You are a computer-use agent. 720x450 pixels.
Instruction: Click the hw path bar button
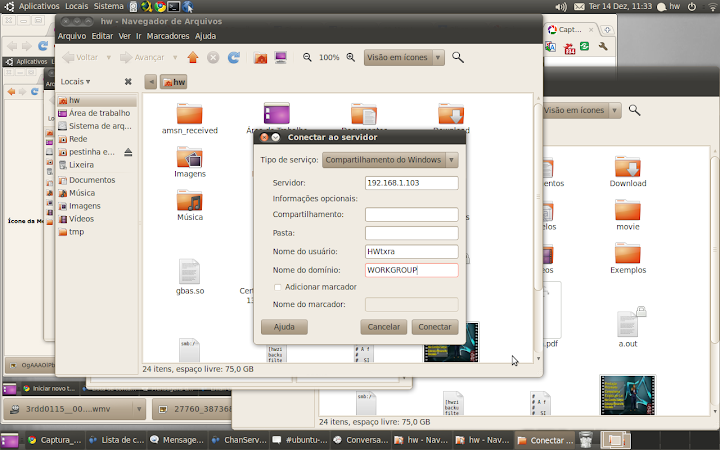(174, 82)
